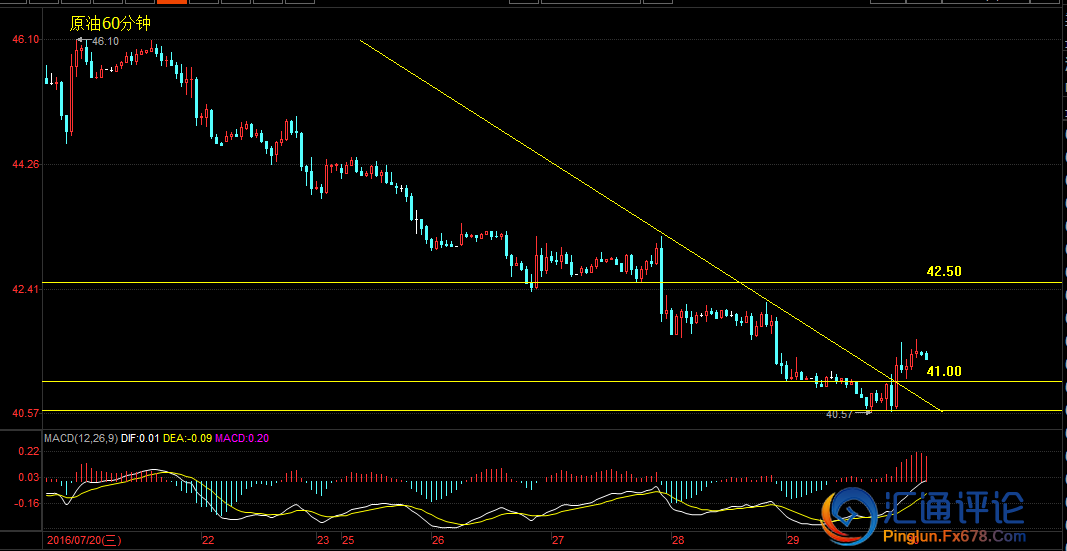This screenshot has height=551, width=1067.
Task: Click the 2016/07/20(三) date on time axis
Action: [x=84, y=540]
